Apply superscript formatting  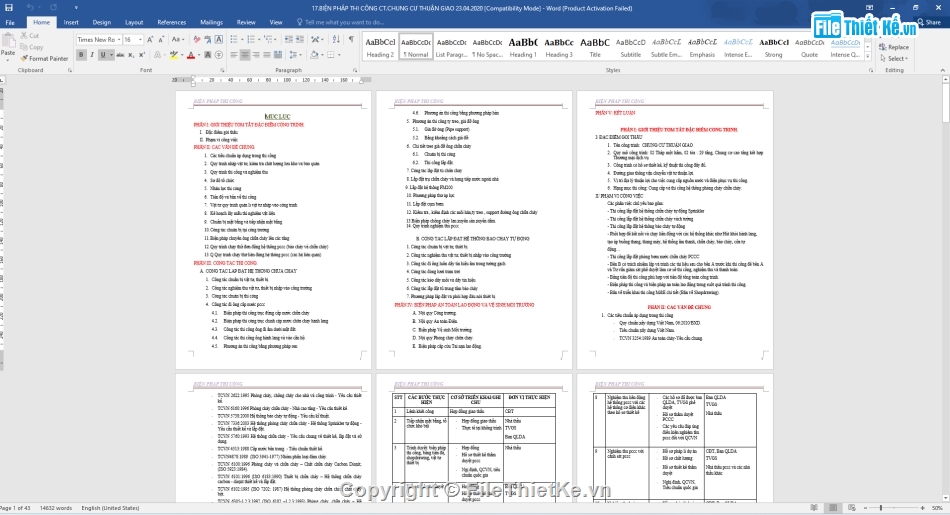(142, 55)
